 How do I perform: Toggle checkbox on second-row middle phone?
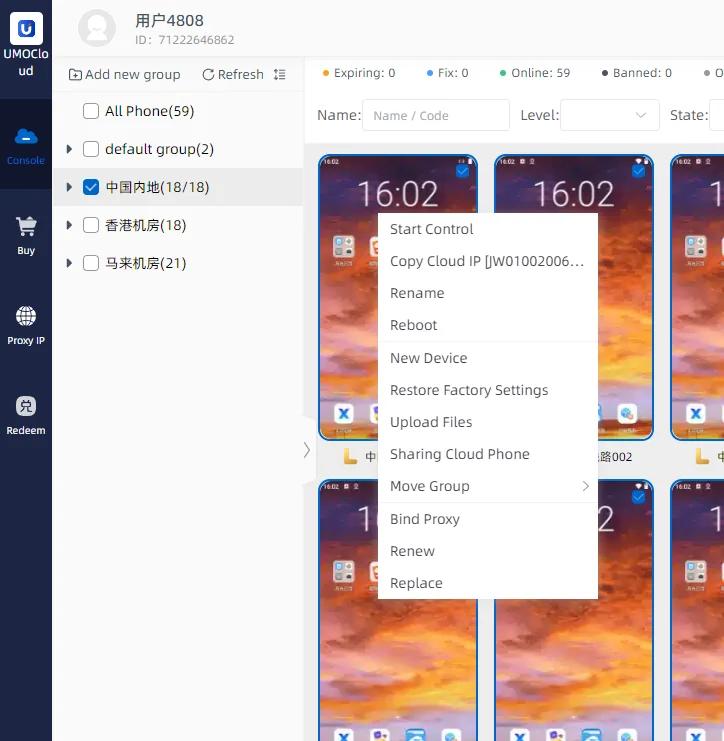coord(638,497)
